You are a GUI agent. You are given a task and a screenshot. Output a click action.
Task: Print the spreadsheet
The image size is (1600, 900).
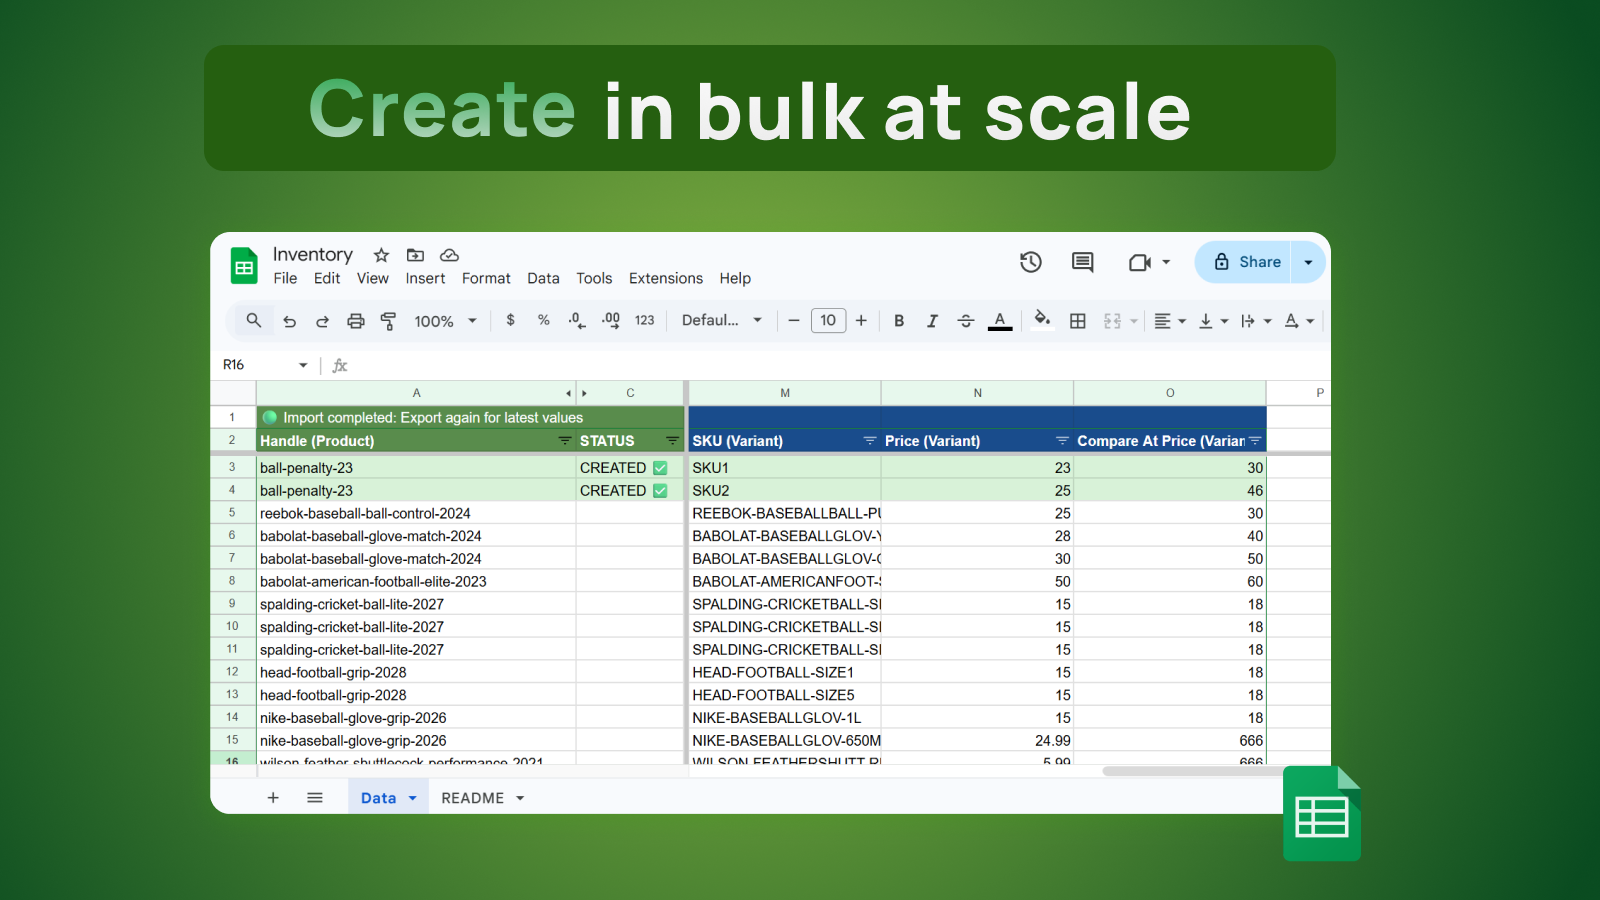click(x=356, y=320)
